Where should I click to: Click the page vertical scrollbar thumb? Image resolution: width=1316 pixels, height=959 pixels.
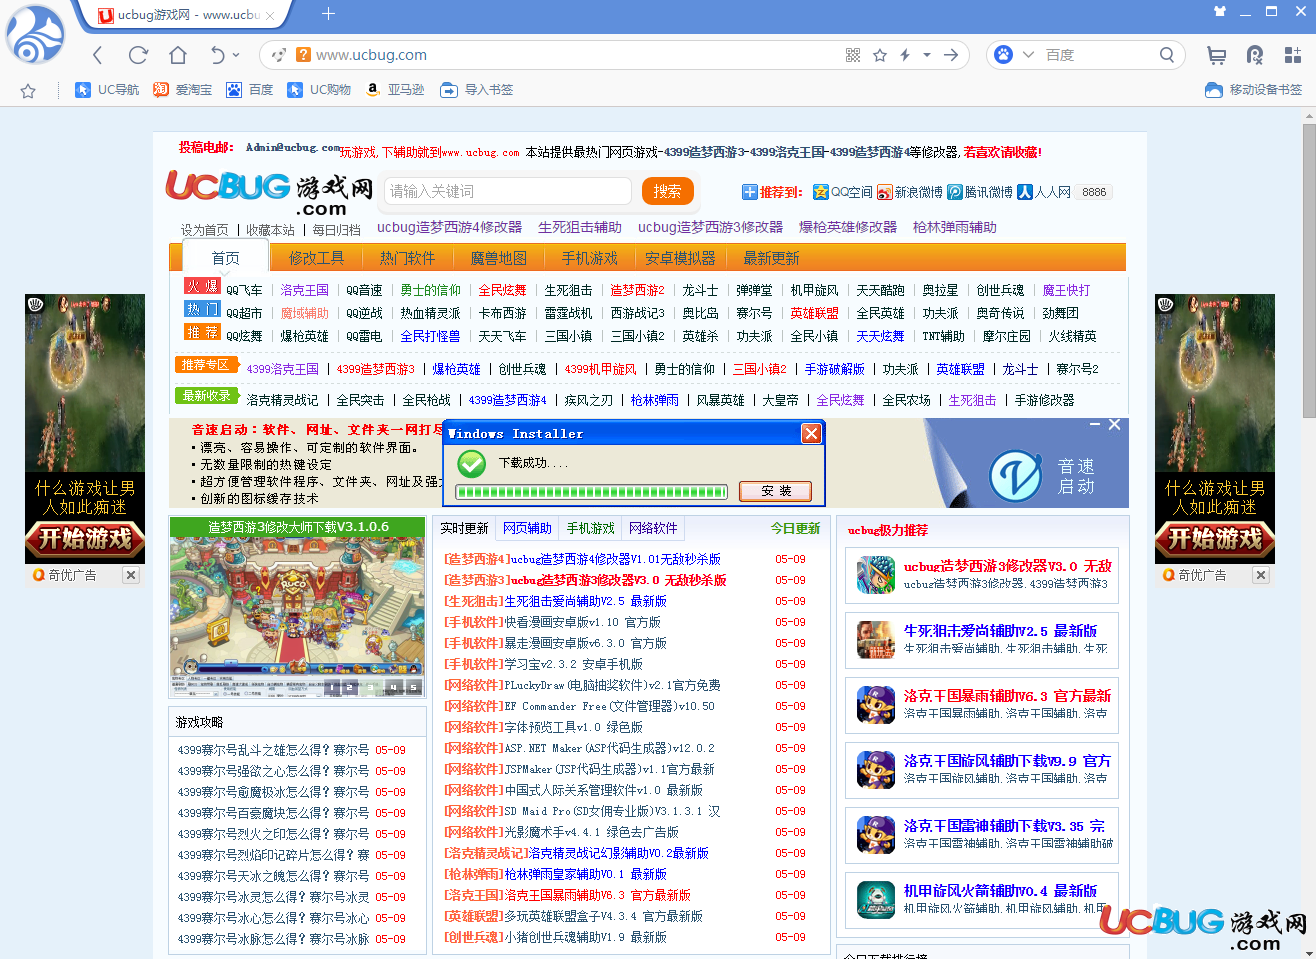click(x=1308, y=269)
